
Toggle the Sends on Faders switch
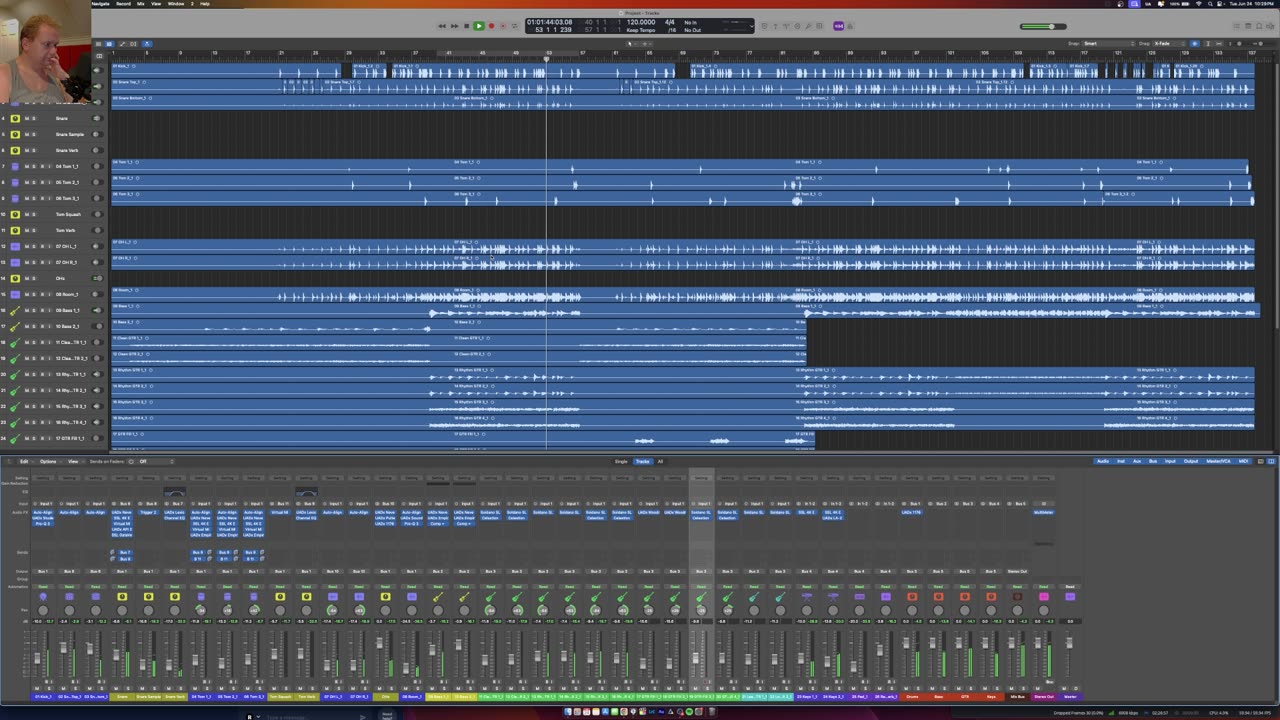[131, 461]
